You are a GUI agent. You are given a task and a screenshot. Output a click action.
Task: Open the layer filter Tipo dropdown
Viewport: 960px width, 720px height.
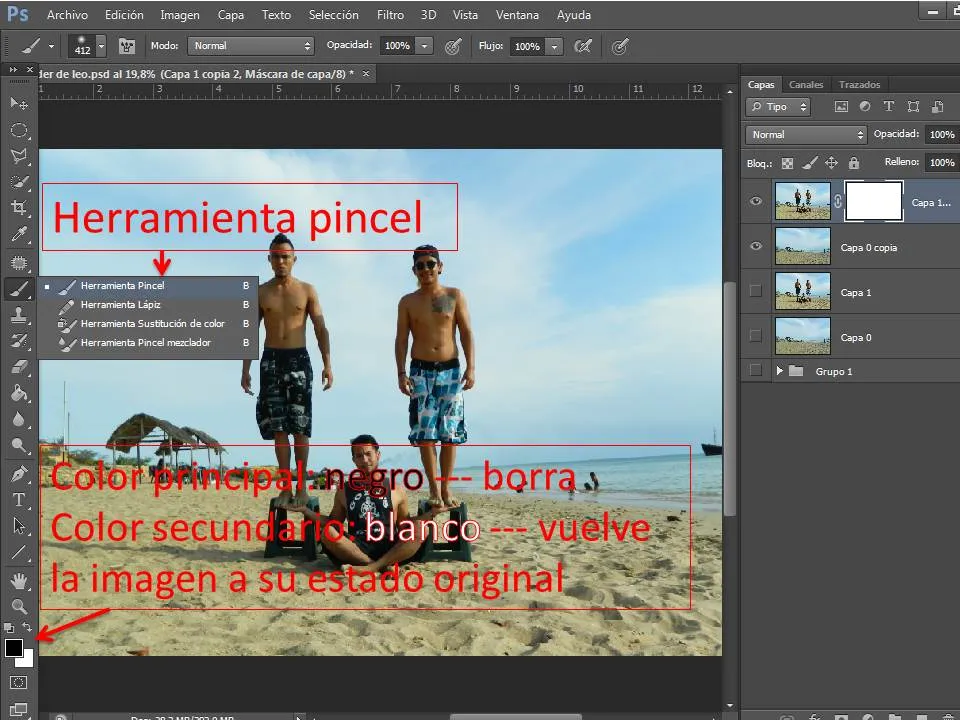click(778, 107)
